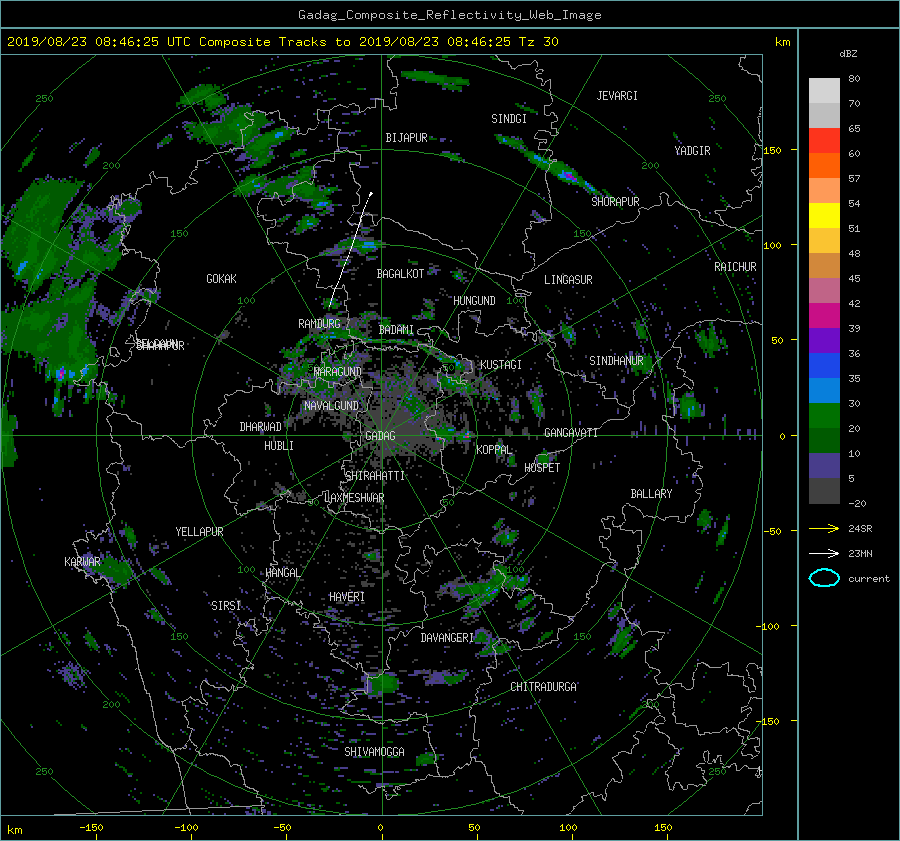Click the HUBLI city label

(279, 446)
